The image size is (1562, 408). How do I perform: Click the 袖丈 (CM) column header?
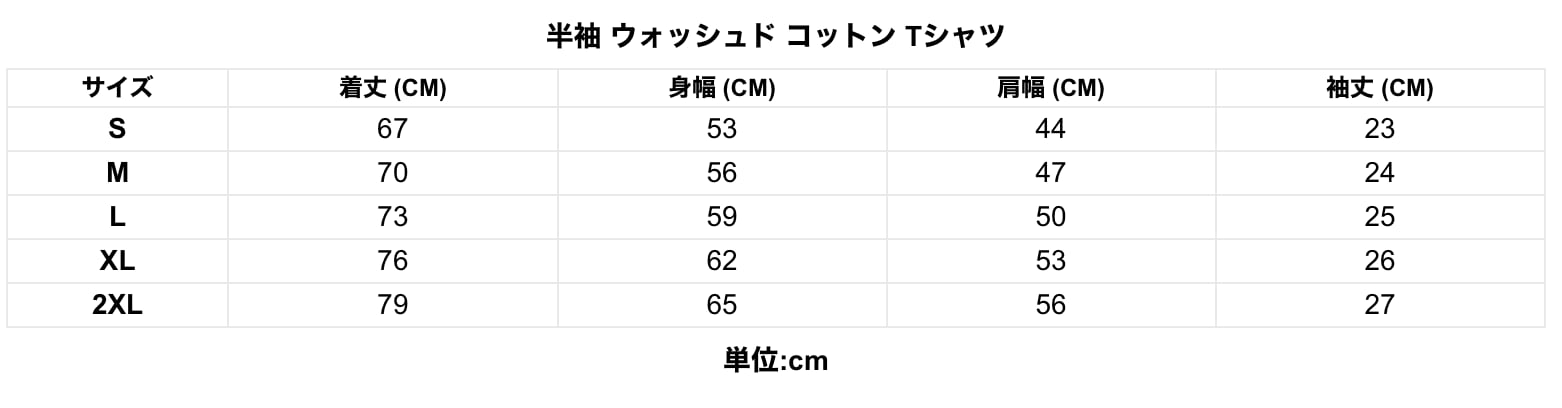coord(1379,88)
